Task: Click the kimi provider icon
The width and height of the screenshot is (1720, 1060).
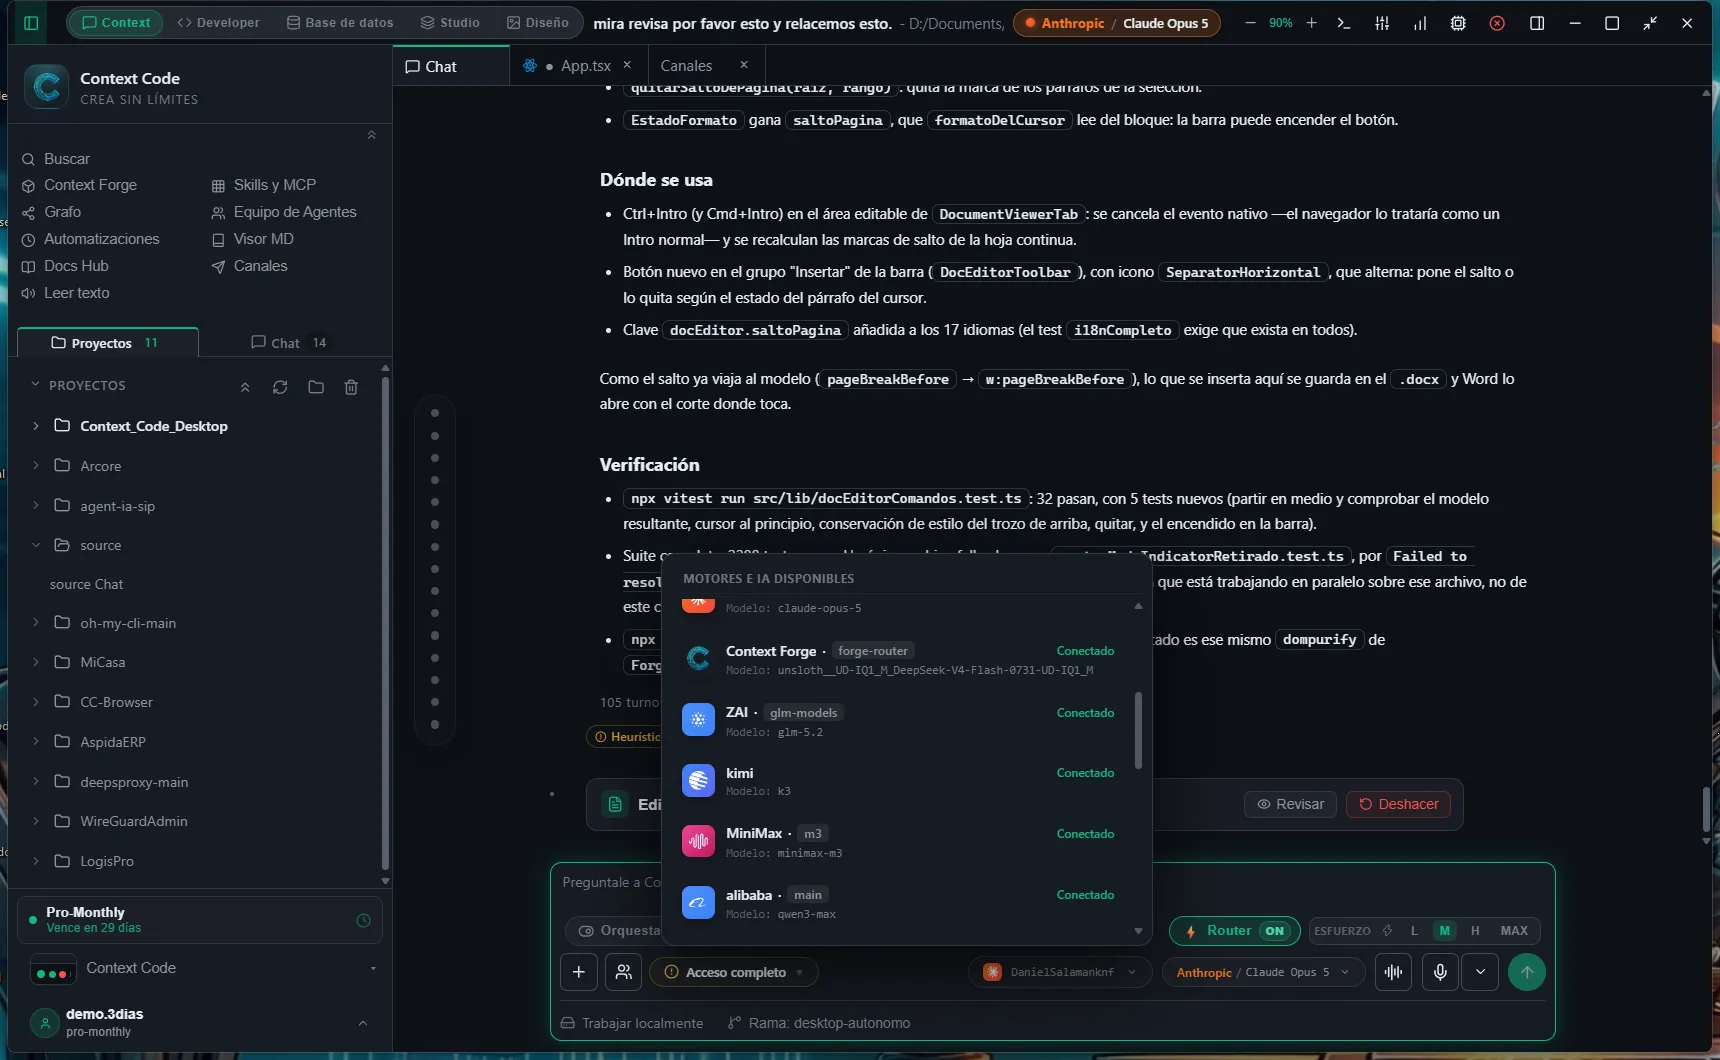Action: pyautogui.click(x=698, y=780)
